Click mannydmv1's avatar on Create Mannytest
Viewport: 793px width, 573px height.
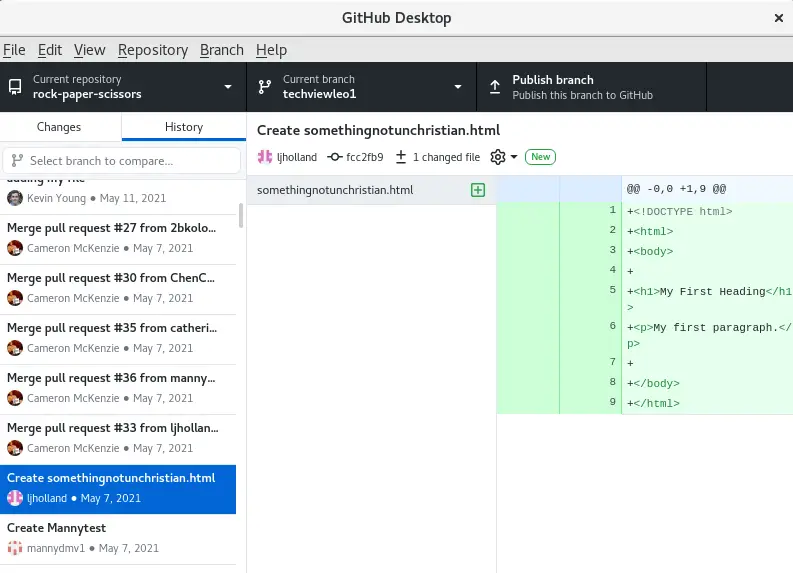pos(15,548)
